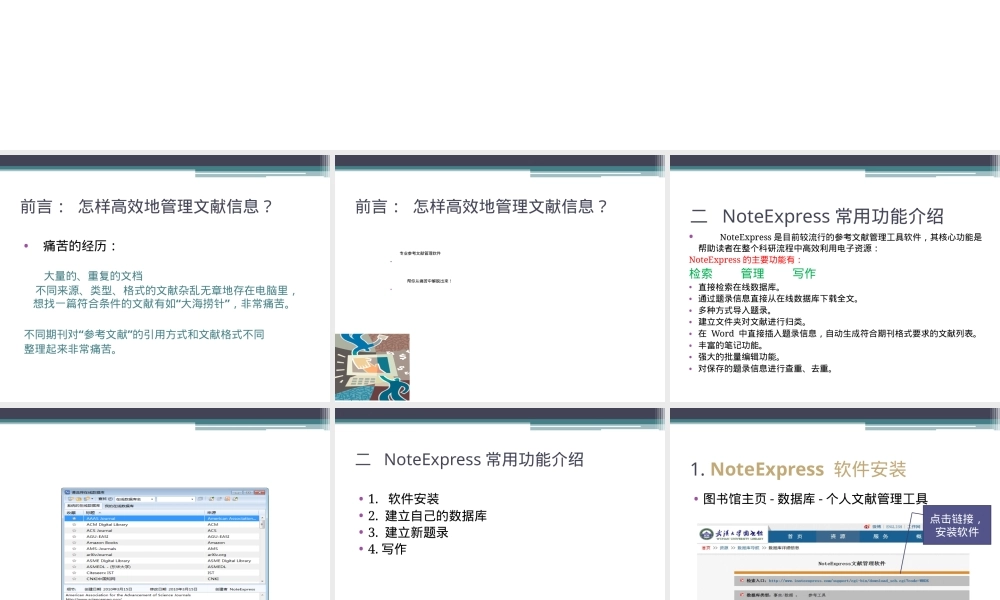The height and width of the screenshot is (600, 1000).
Task: Click the ACM Digital Library row in the database screenshot
Action: click(x=163, y=525)
